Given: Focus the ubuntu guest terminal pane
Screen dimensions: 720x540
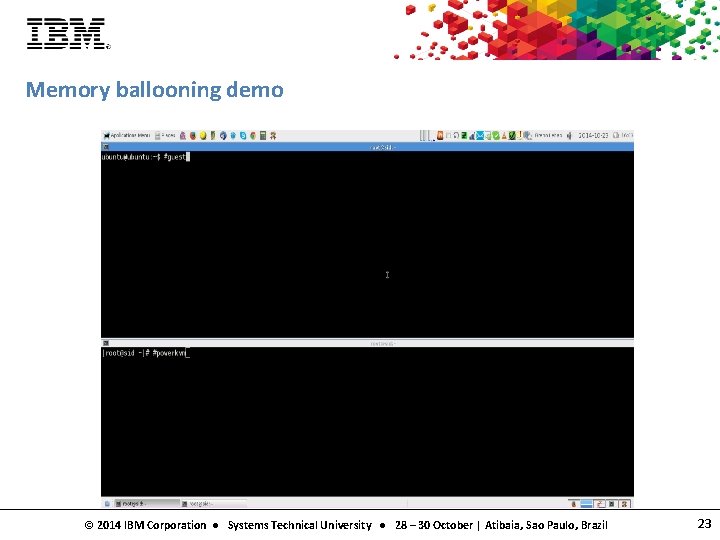Looking at the screenshot, I should pyautogui.click(x=367, y=244).
